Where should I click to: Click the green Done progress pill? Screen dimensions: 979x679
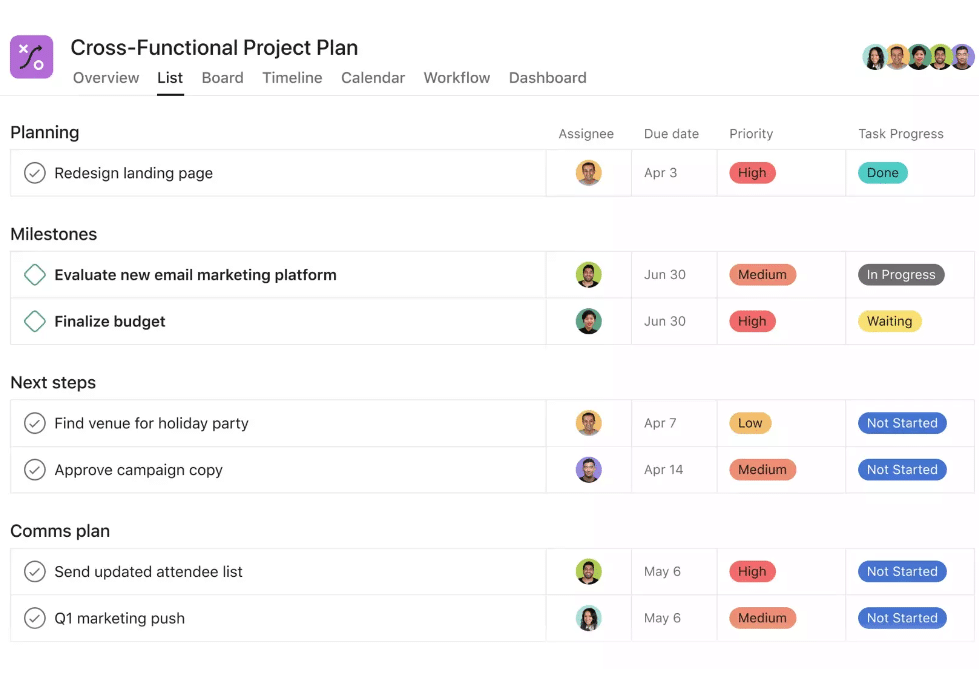coord(882,173)
